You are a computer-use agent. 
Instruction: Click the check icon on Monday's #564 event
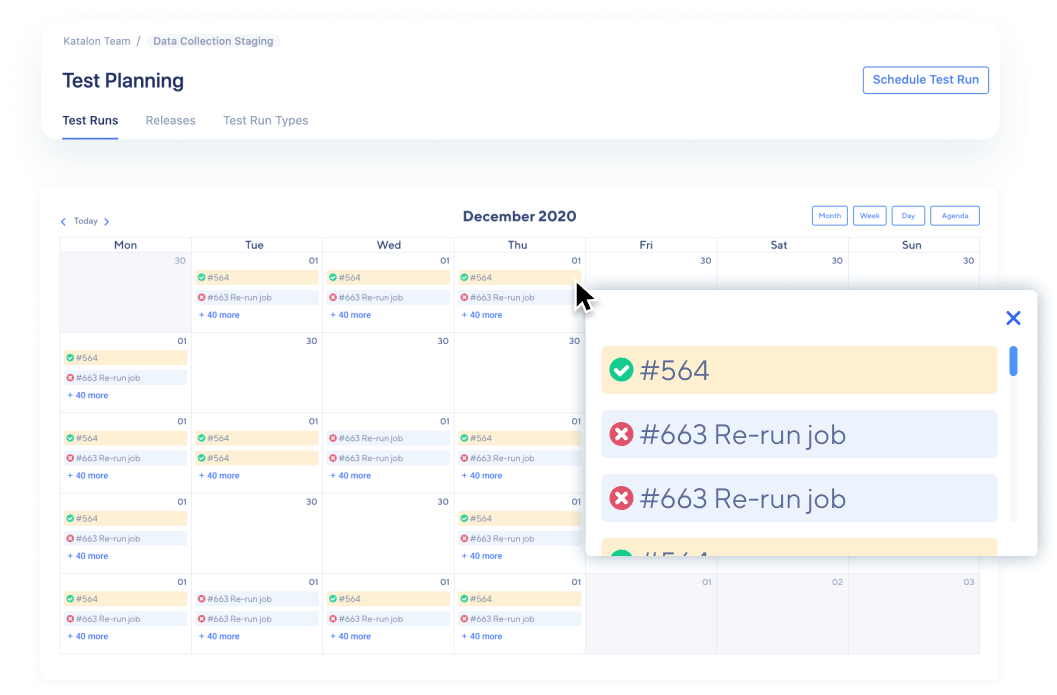click(x=72, y=357)
